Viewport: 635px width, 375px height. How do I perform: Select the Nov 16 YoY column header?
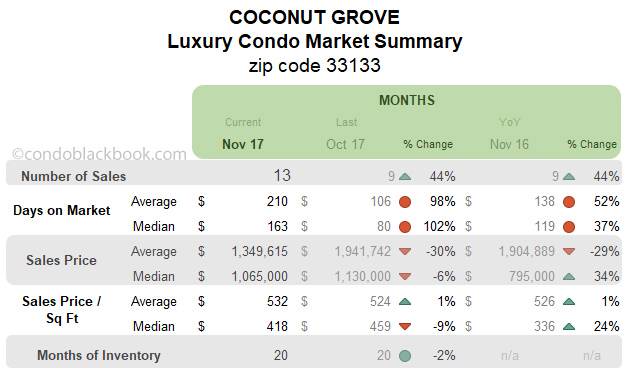point(509,144)
